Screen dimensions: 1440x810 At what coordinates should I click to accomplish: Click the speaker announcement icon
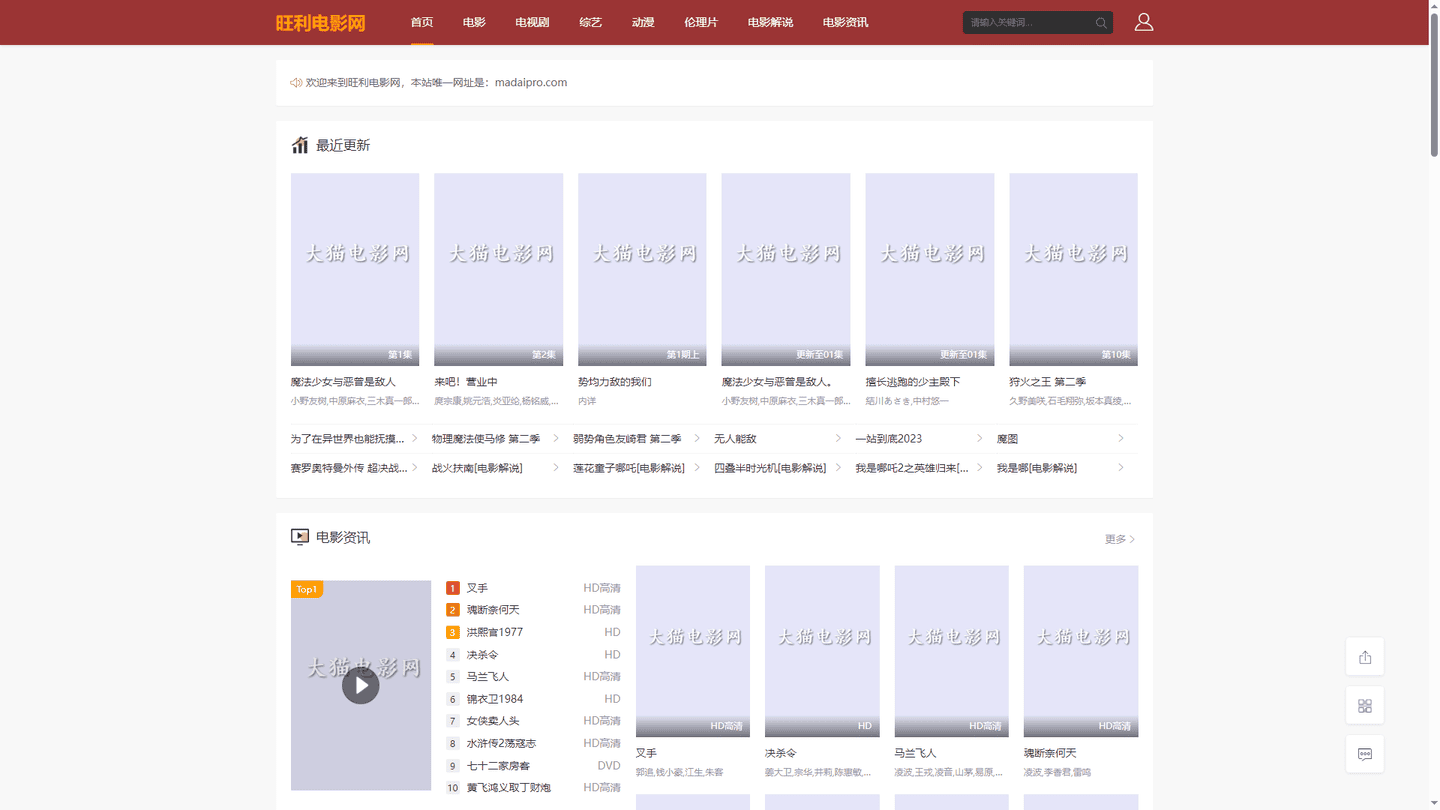click(296, 83)
